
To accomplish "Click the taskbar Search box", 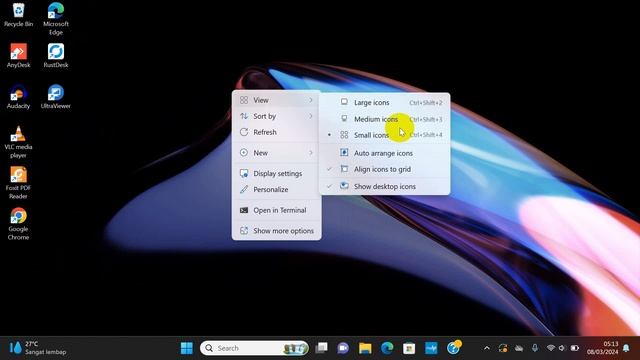I will pyautogui.click(x=254, y=348).
